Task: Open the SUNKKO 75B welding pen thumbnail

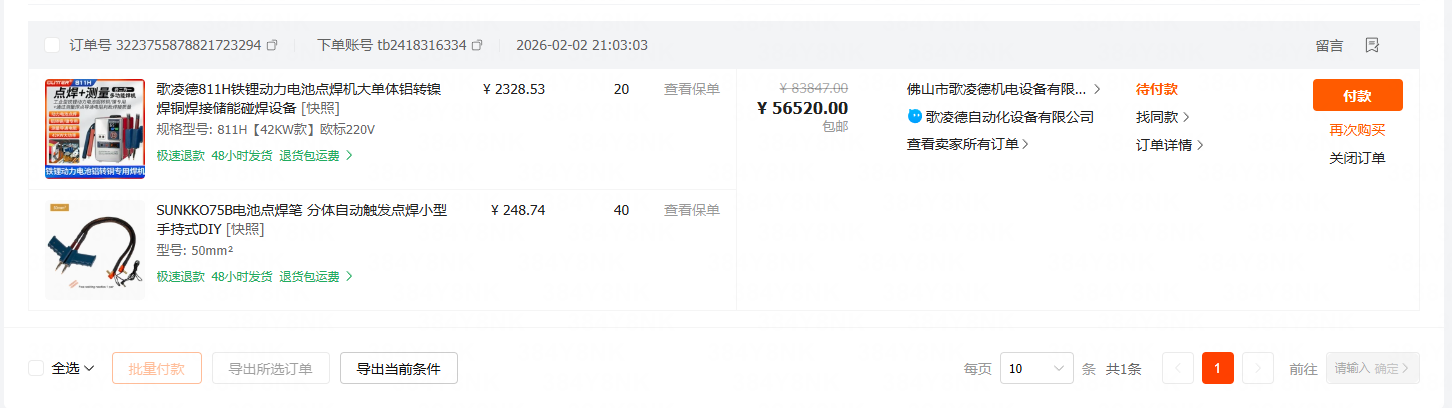Action: (95, 250)
